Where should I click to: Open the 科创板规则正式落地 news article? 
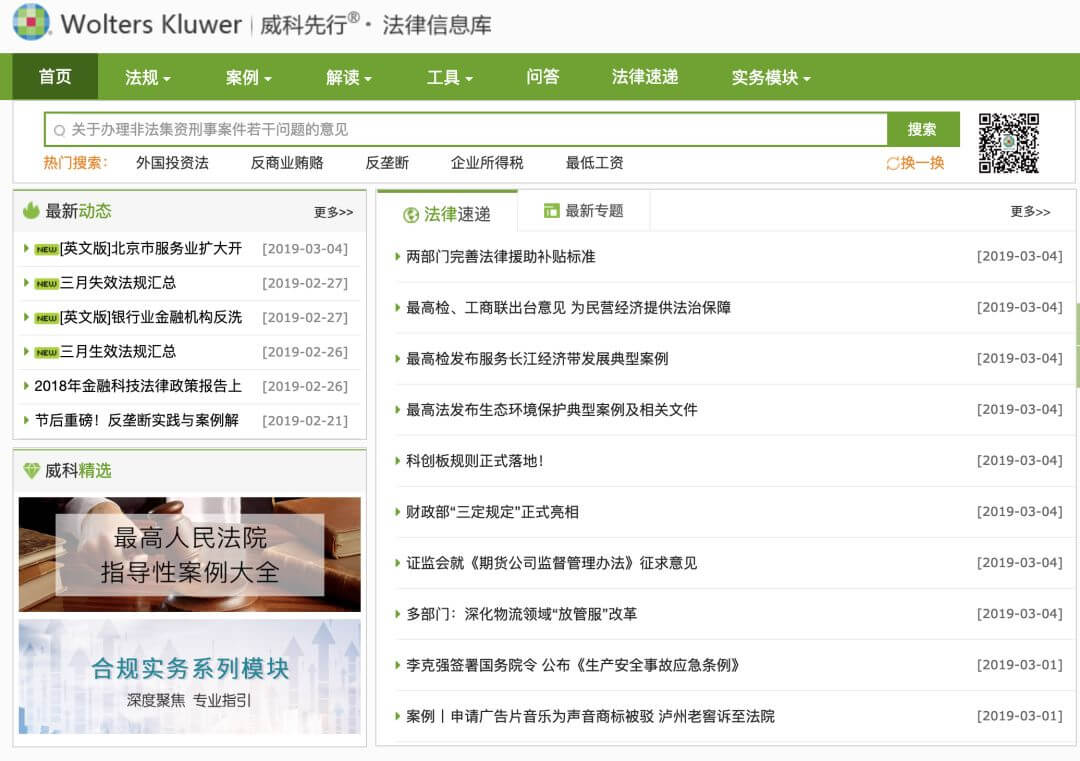pos(470,461)
